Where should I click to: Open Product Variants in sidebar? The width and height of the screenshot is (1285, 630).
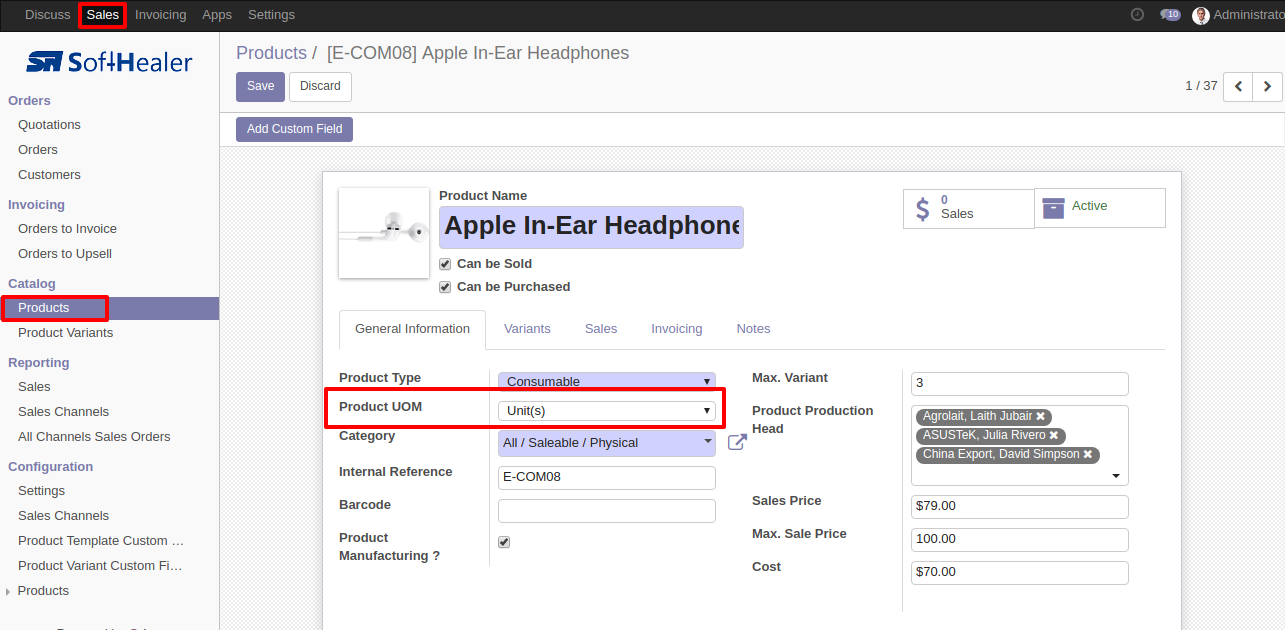pos(65,333)
